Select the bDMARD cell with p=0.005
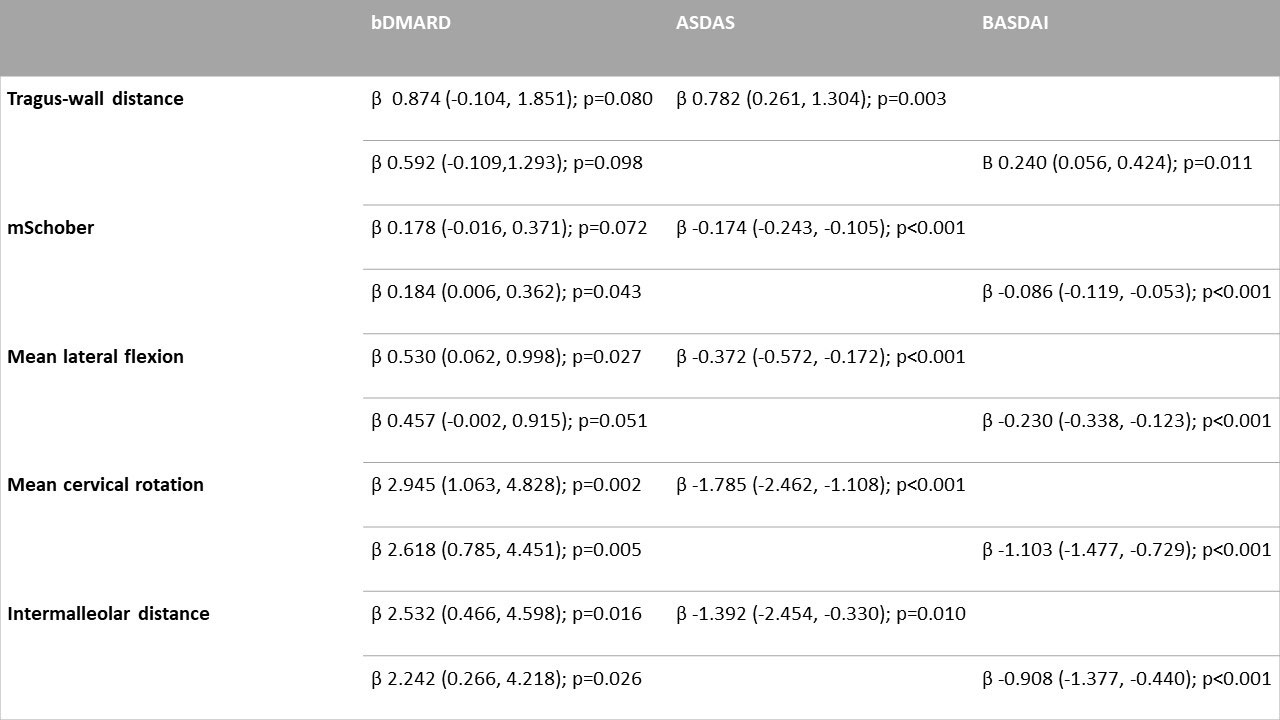Viewport: 1280px width, 720px height. 506,550
